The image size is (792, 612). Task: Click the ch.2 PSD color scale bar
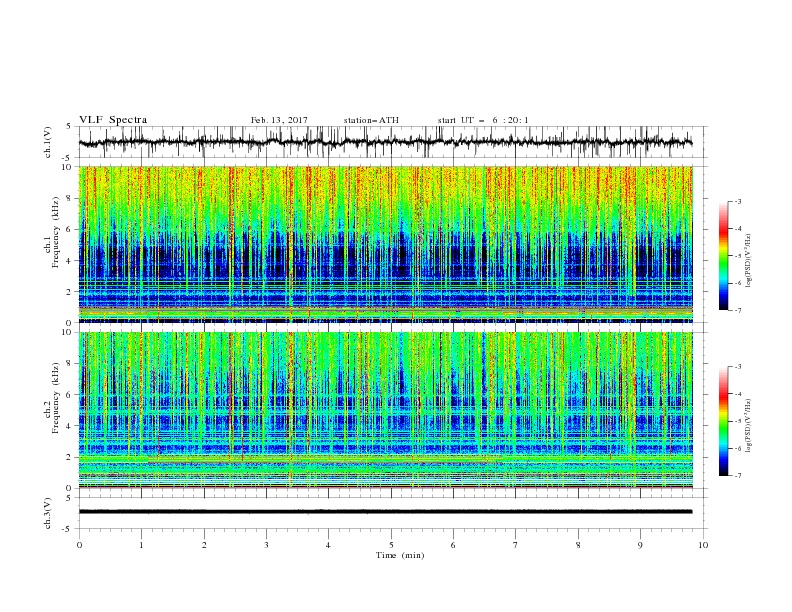723,421
